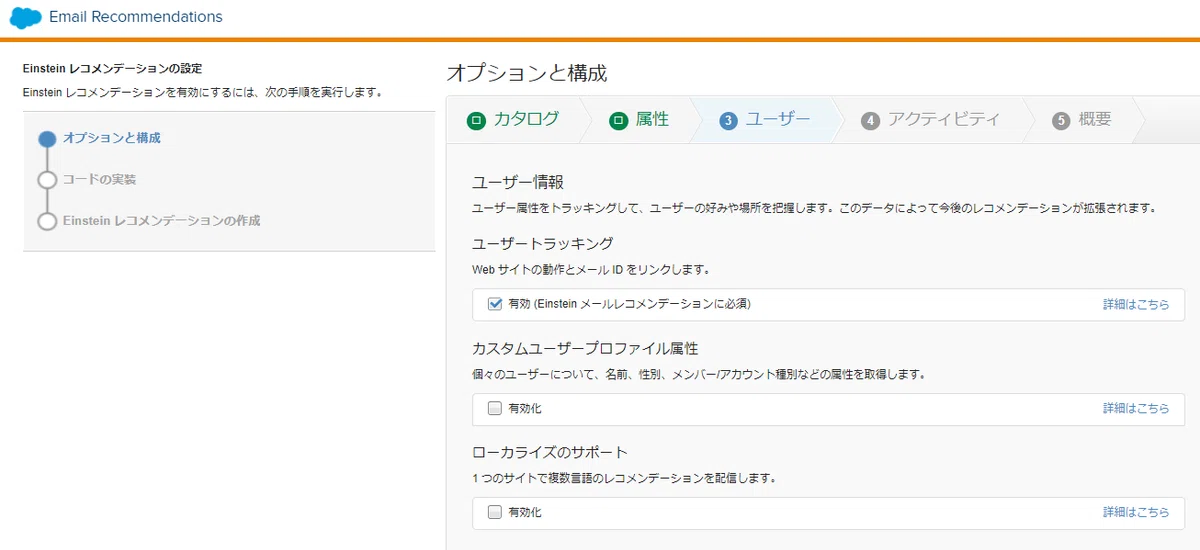This screenshot has height=550, width=1200.
Task: Select the オプションと構成 setup step
Action: [112, 138]
